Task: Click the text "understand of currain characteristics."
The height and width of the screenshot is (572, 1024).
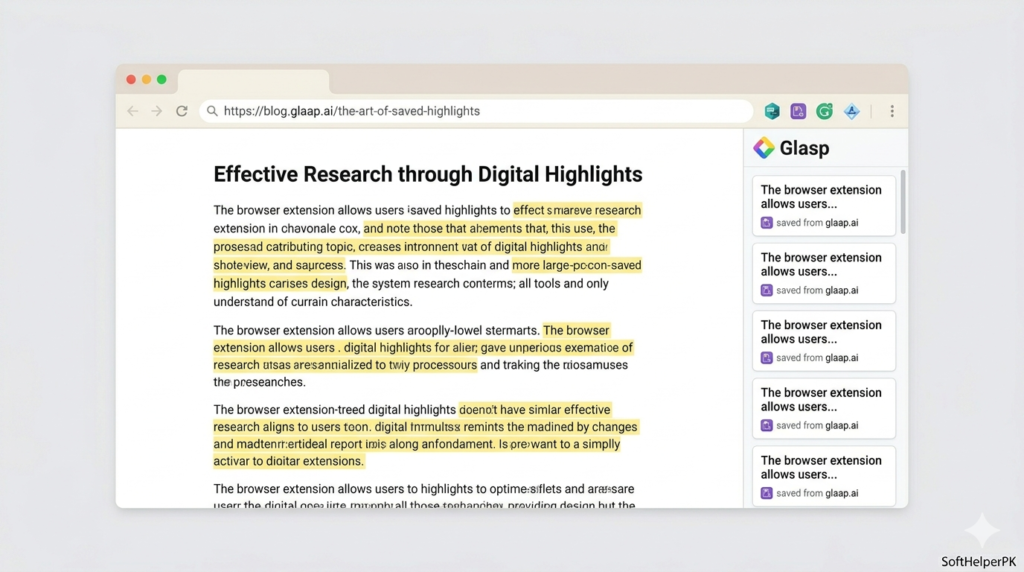Action: click(313, 302)
